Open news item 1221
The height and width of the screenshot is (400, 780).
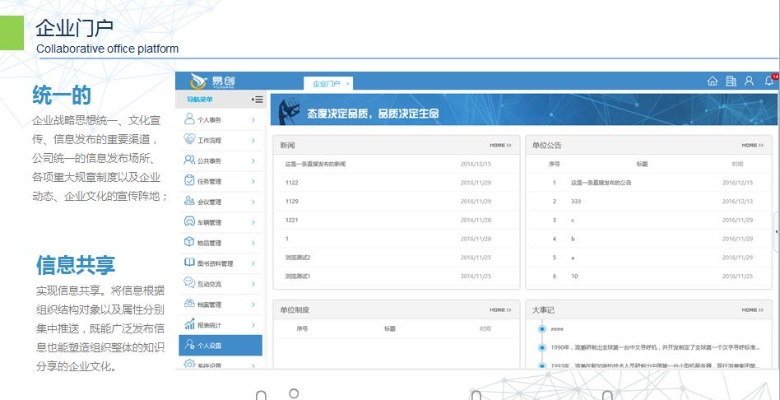292,220
